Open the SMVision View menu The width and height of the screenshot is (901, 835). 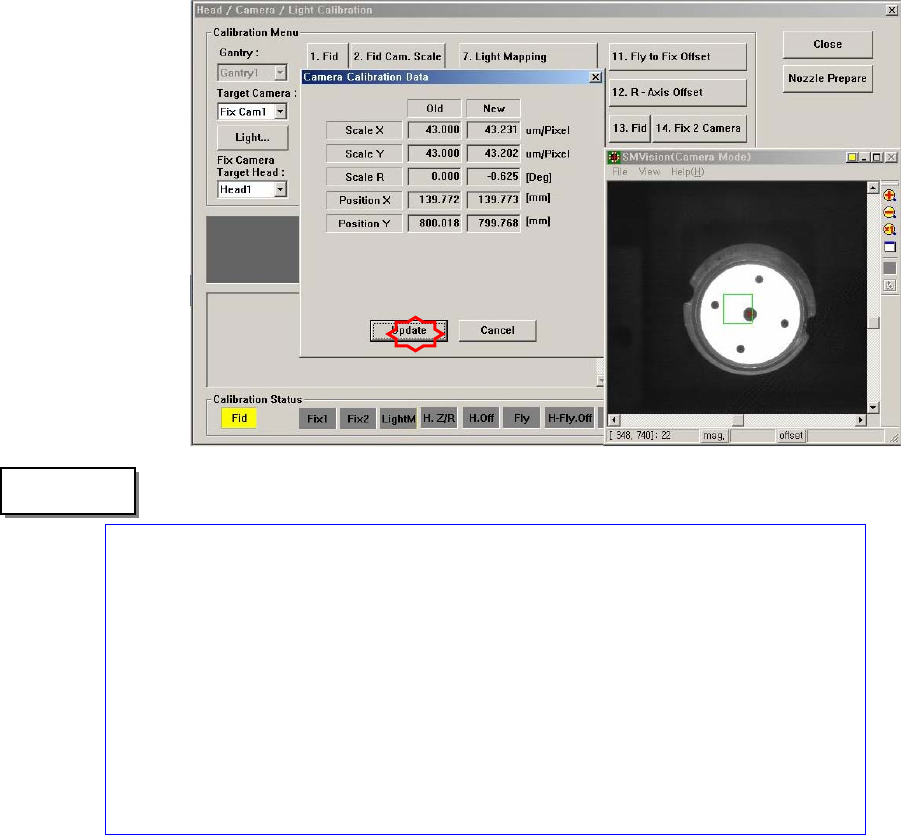click(649, 172)
